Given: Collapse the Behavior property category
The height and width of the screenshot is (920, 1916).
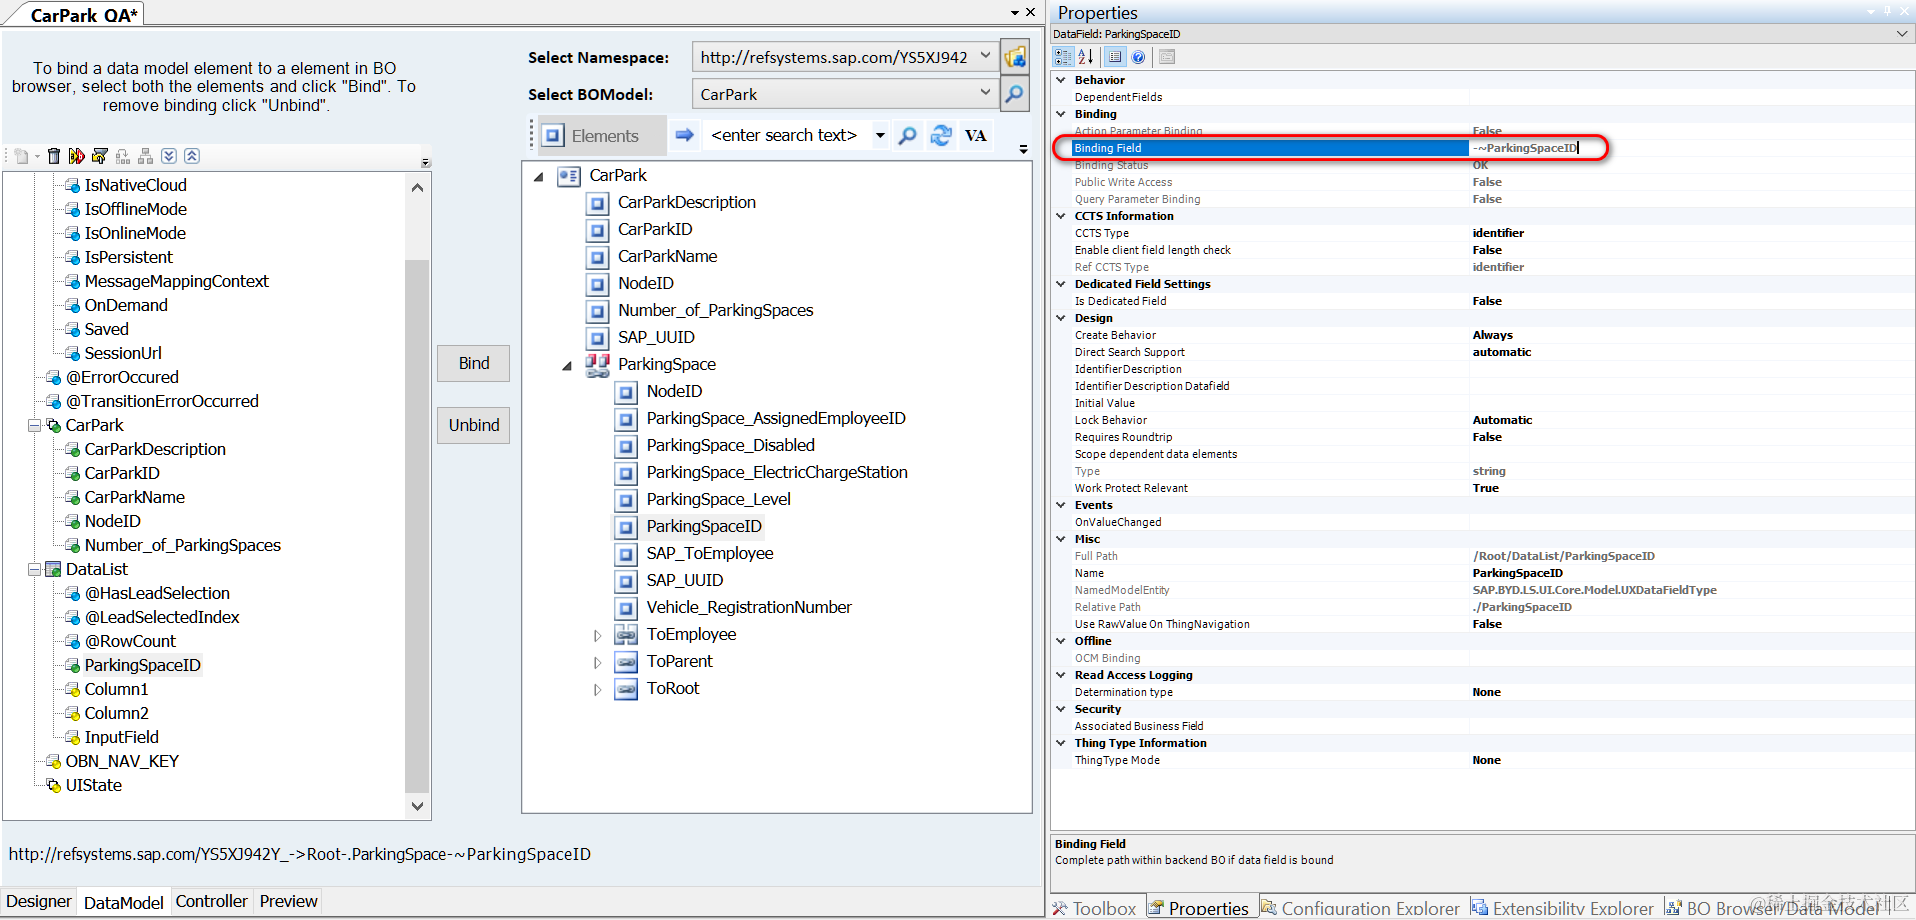Looking at the screenshot, I should point(1061,80).
